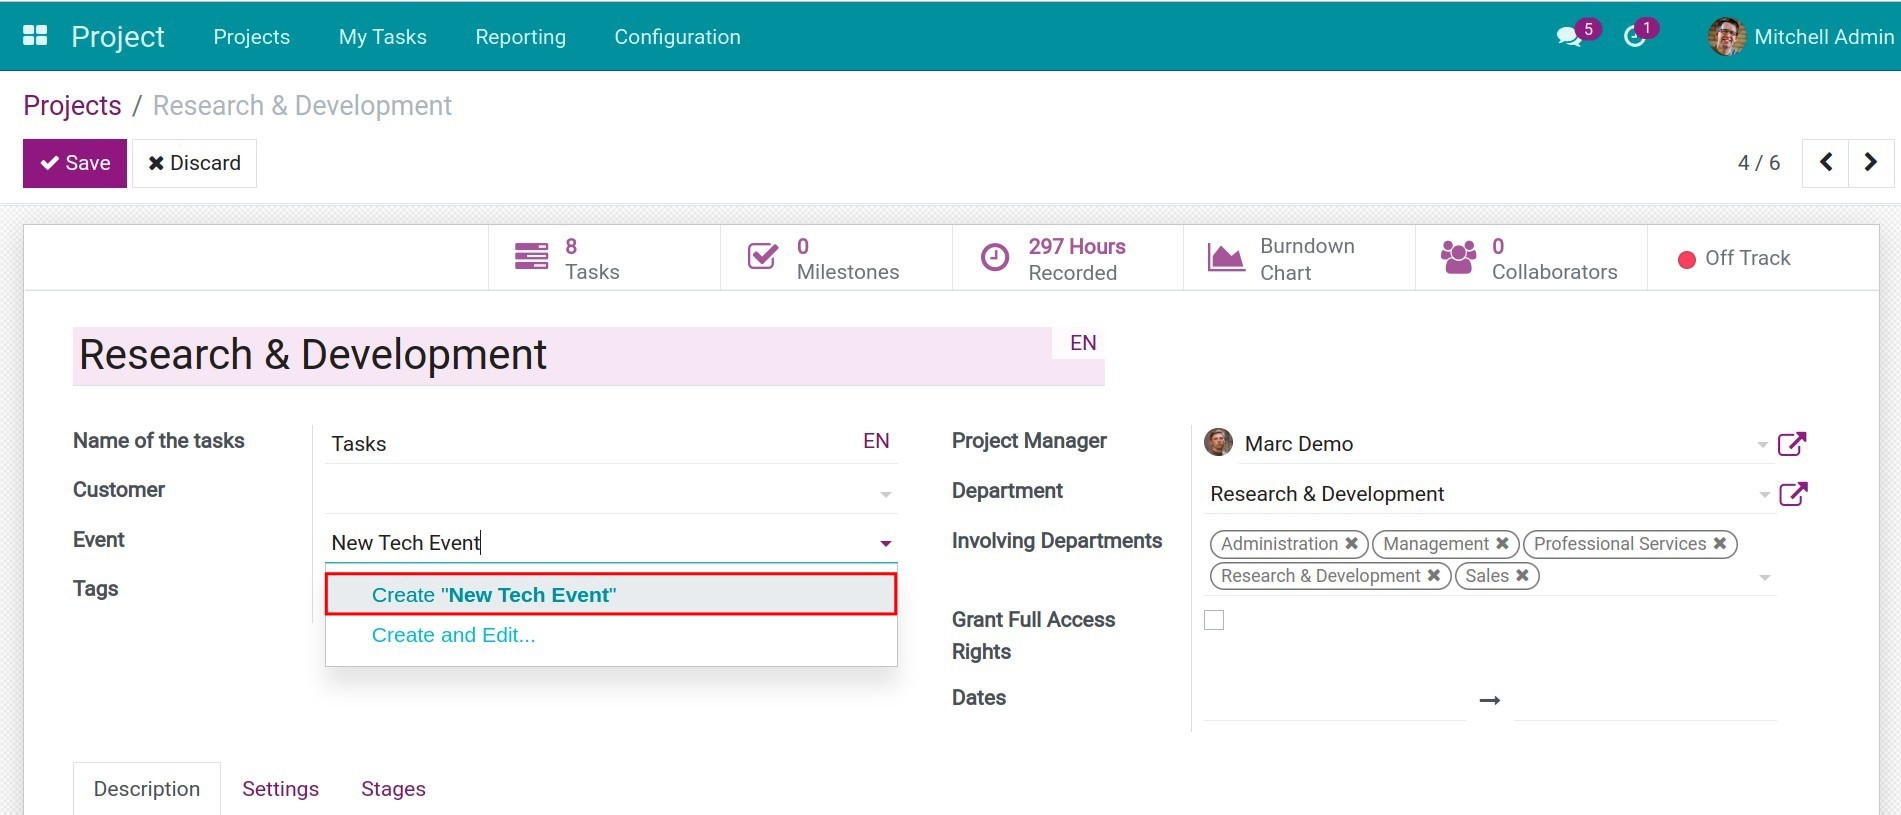Expand the Event field dropdown arrow
Viewport: 1901px width, 815px height.
[885, 543]
